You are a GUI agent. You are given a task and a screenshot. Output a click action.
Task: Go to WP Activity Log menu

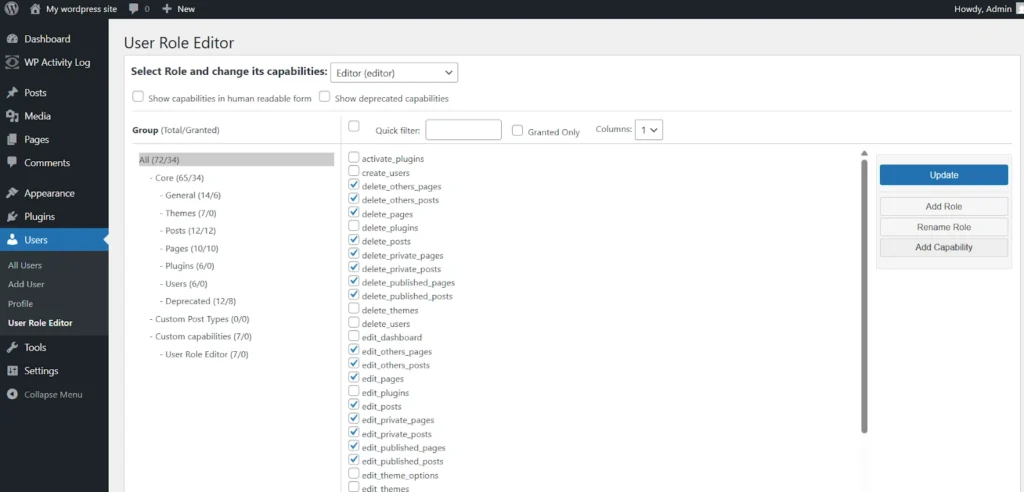57,62
